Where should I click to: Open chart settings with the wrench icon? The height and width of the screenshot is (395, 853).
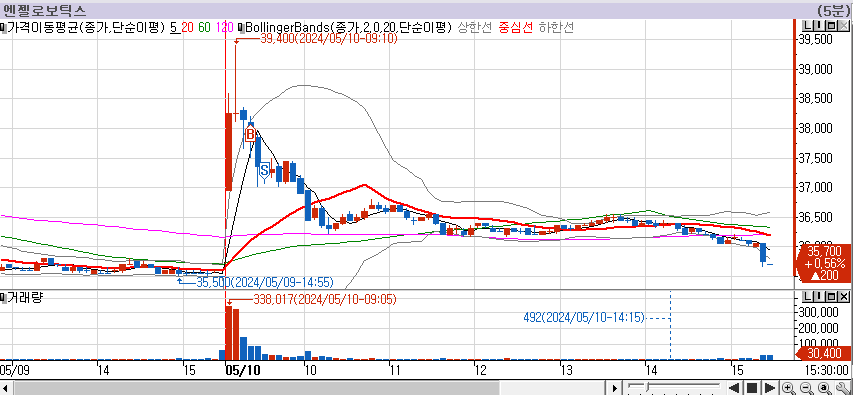pos(842,388)
